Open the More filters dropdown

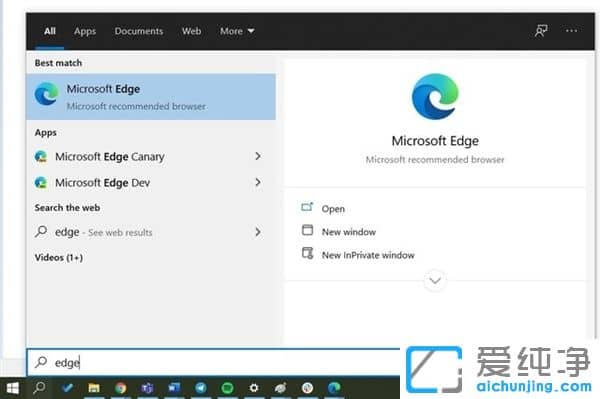coord(237,31)
